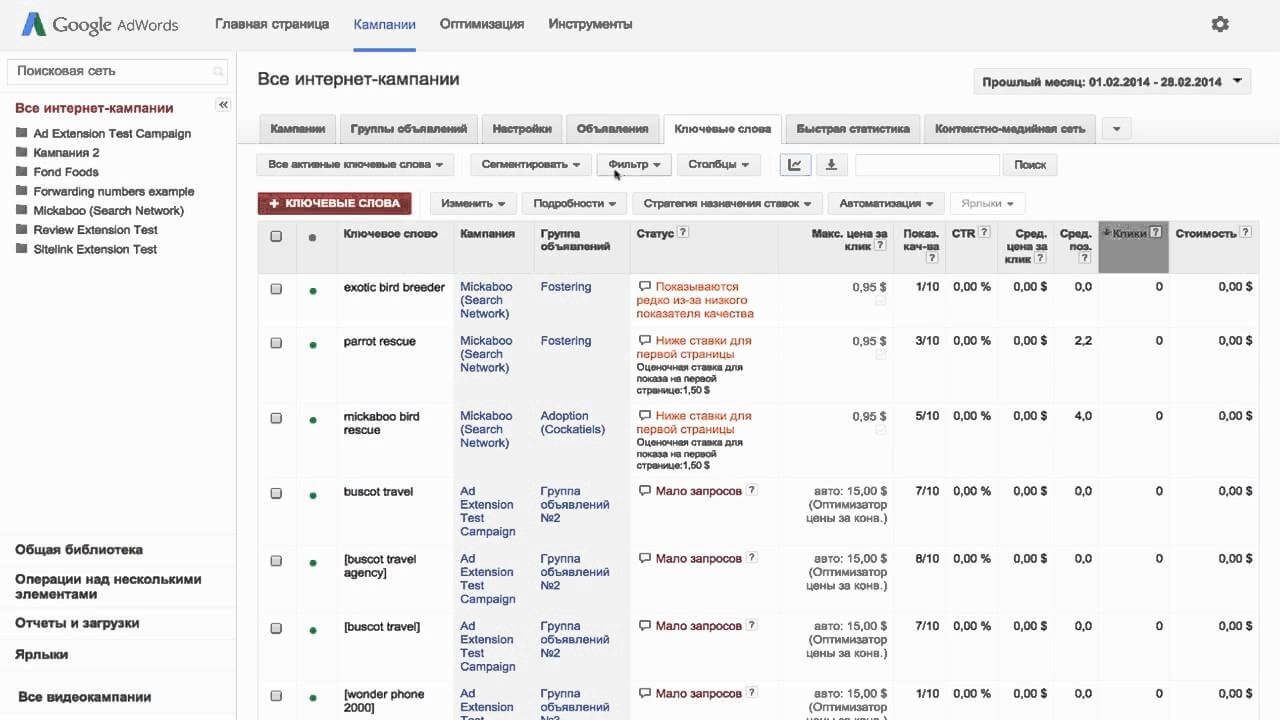Click help icon beside Мало запросов for [buscot travel agency]

pyautogui.click(x=752, y=558)
